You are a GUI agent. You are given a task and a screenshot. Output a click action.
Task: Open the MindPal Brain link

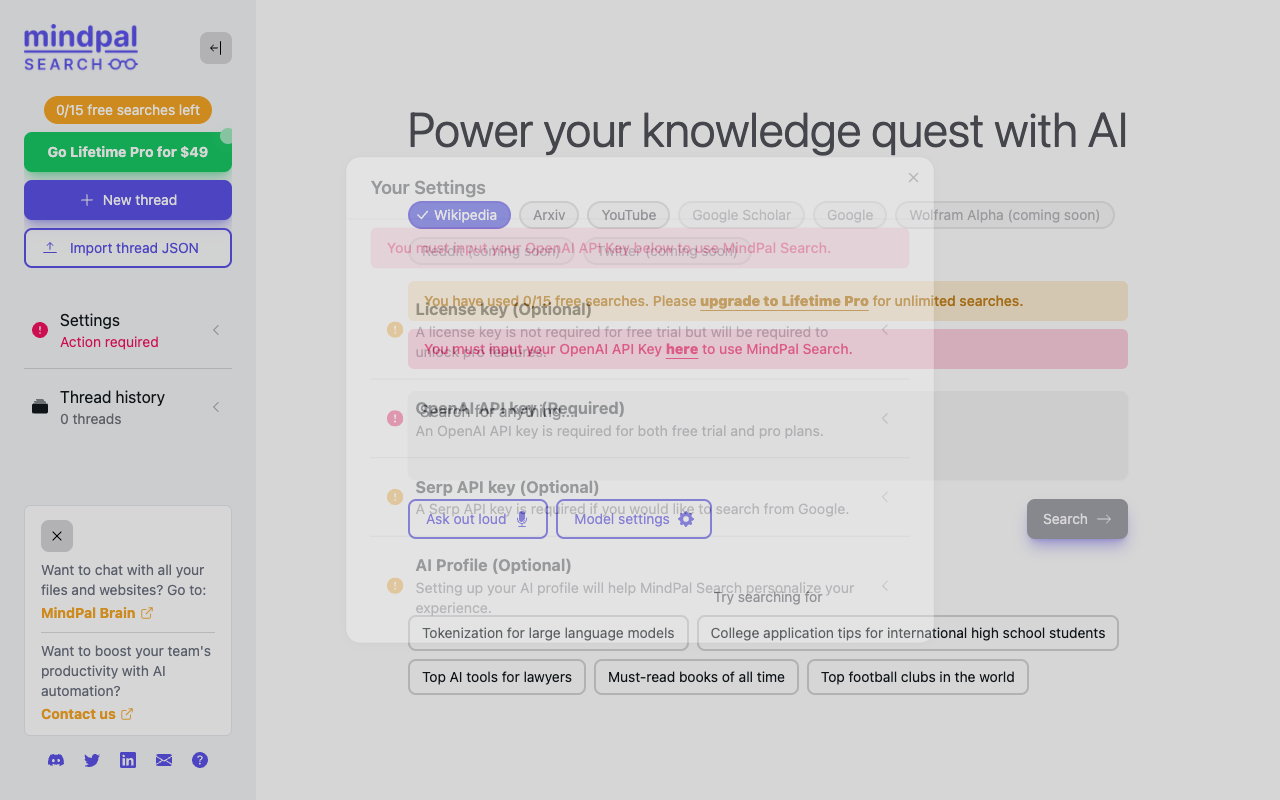[x=97, y=613]
